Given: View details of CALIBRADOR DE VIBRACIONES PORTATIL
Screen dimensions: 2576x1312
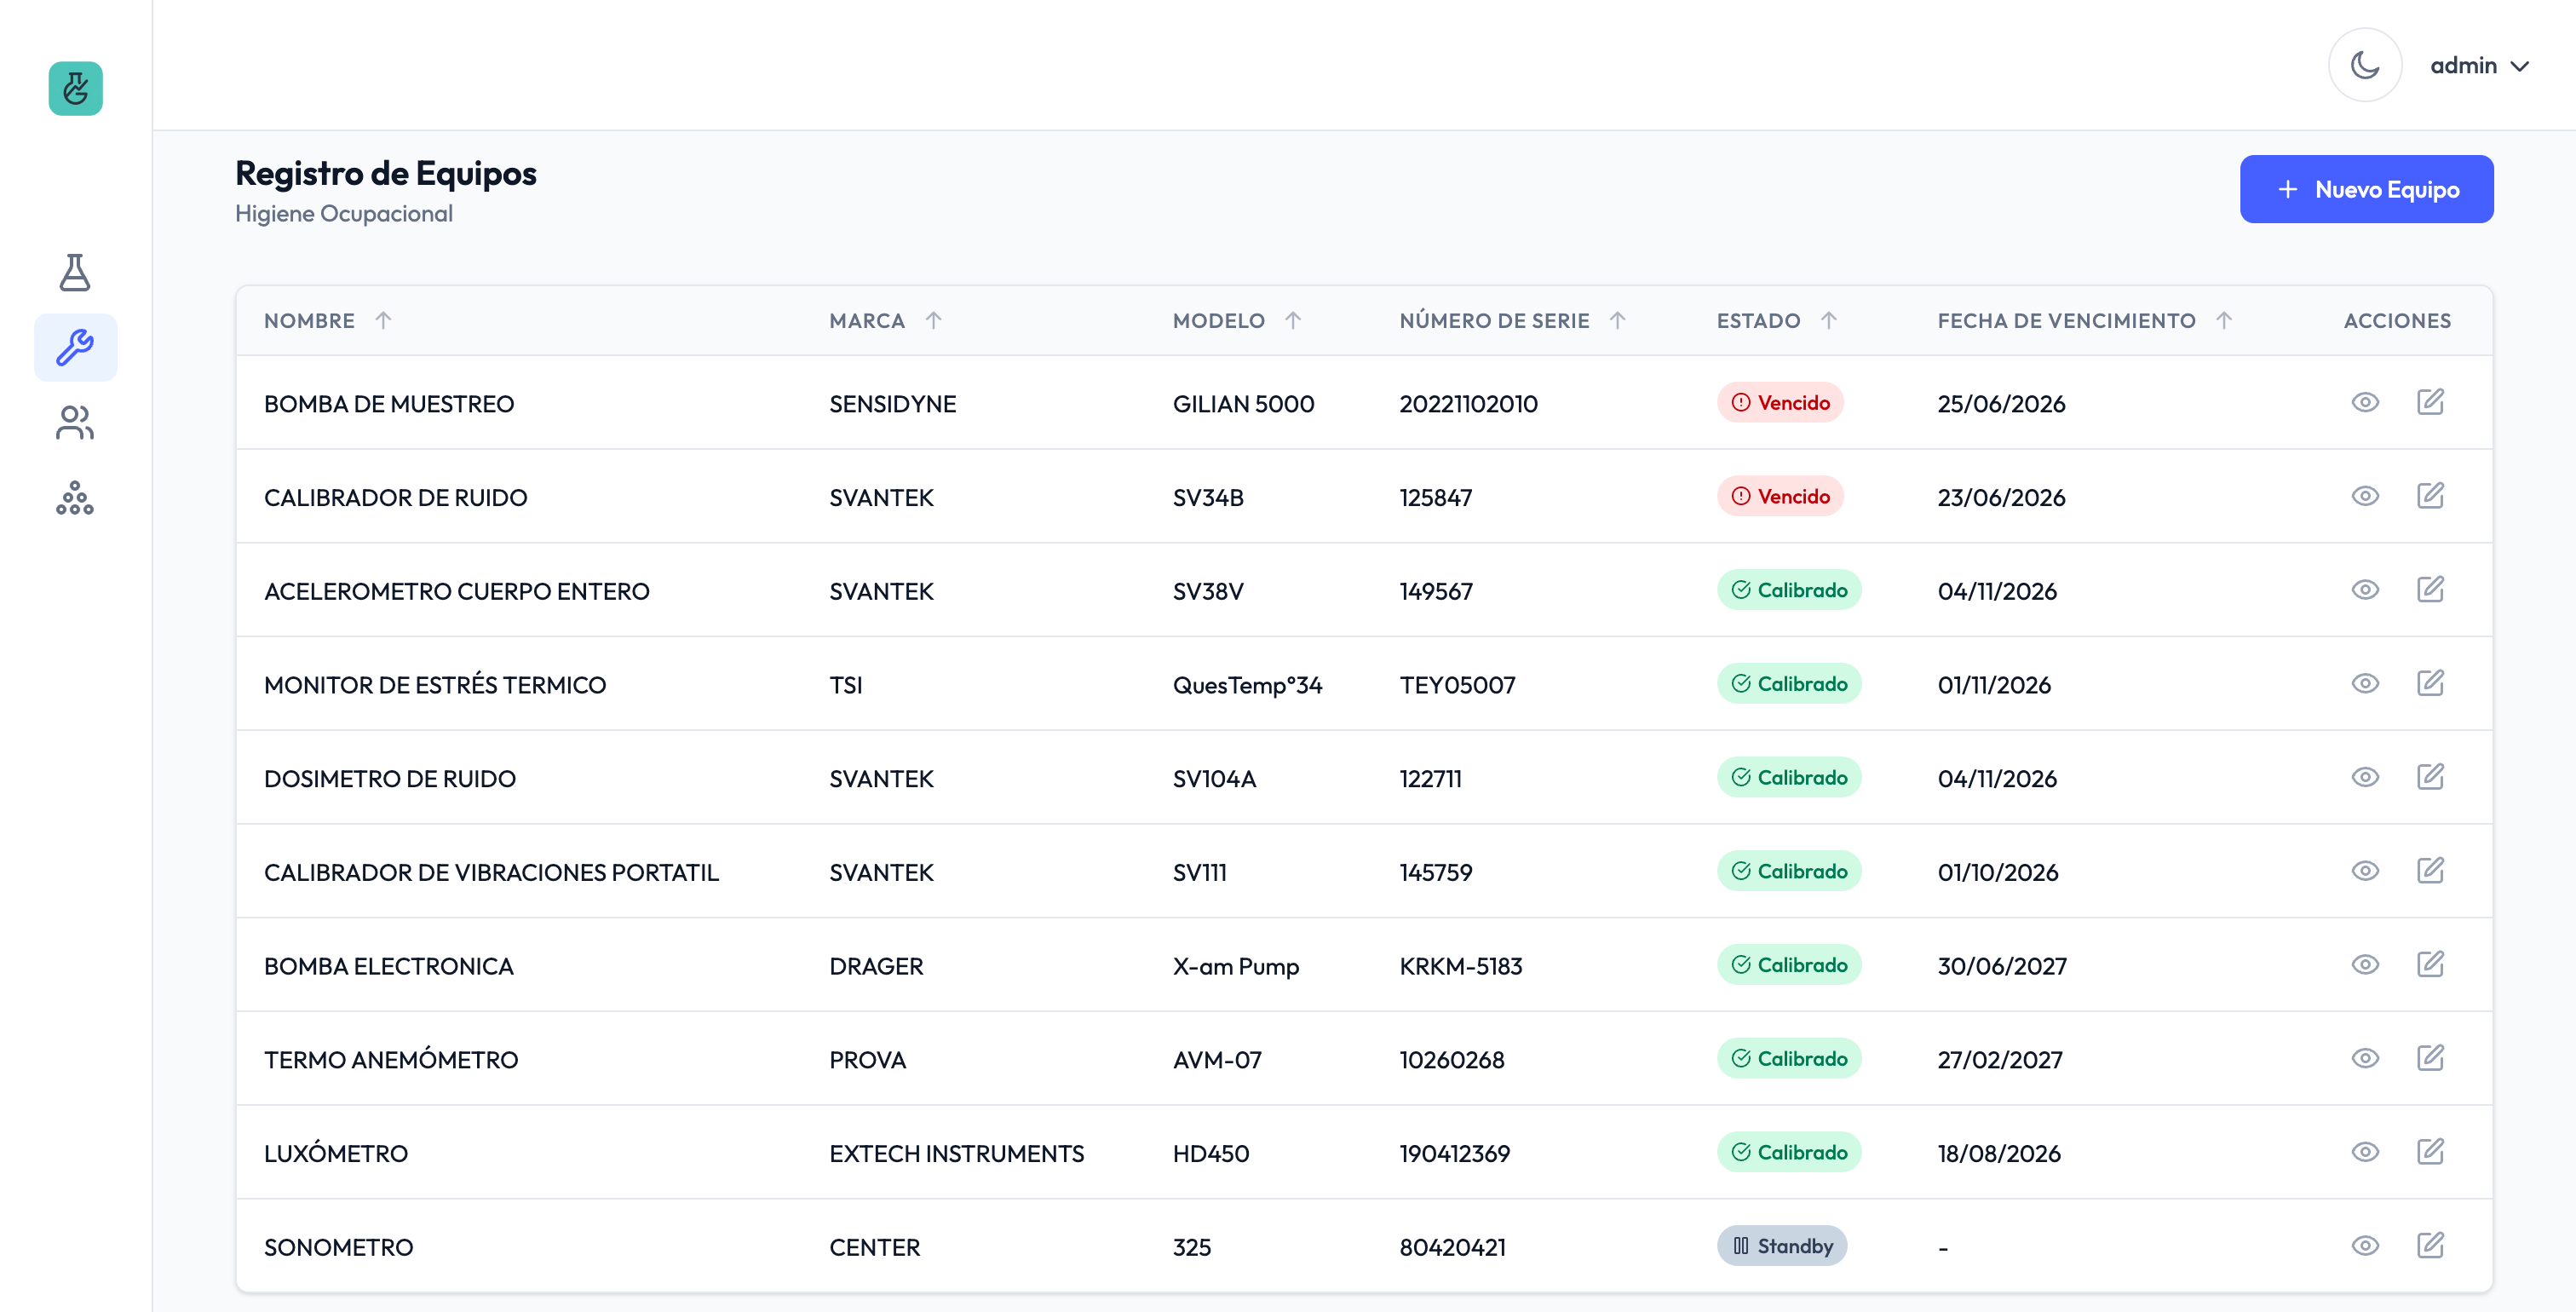Looking at the screenshot, I should click(2364, 871).
